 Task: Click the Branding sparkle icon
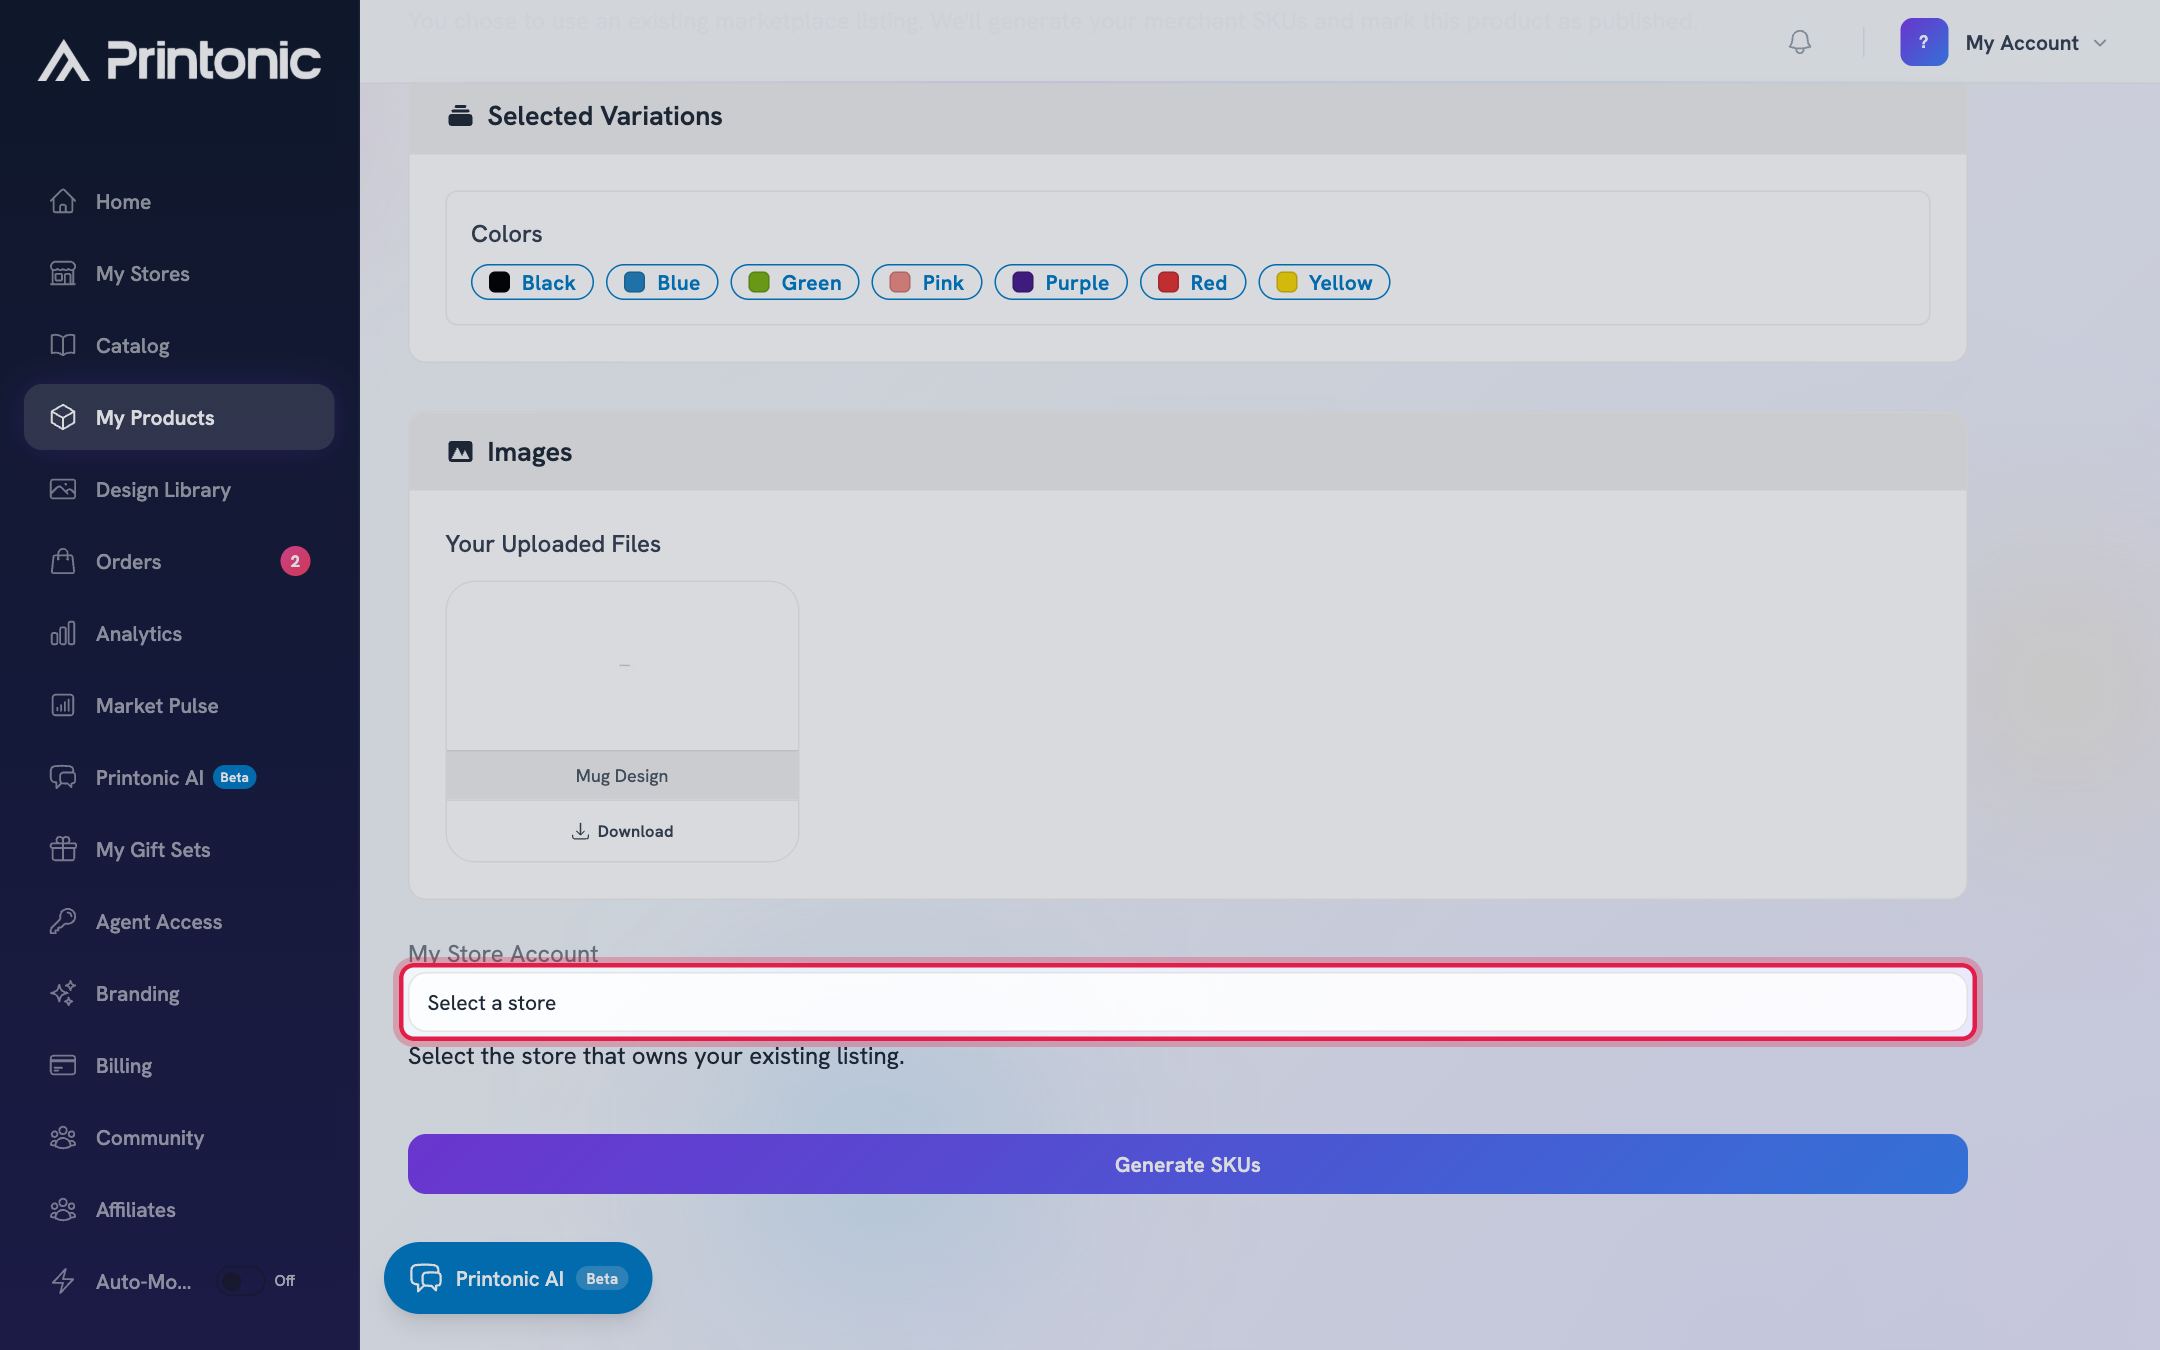[63, 993]
